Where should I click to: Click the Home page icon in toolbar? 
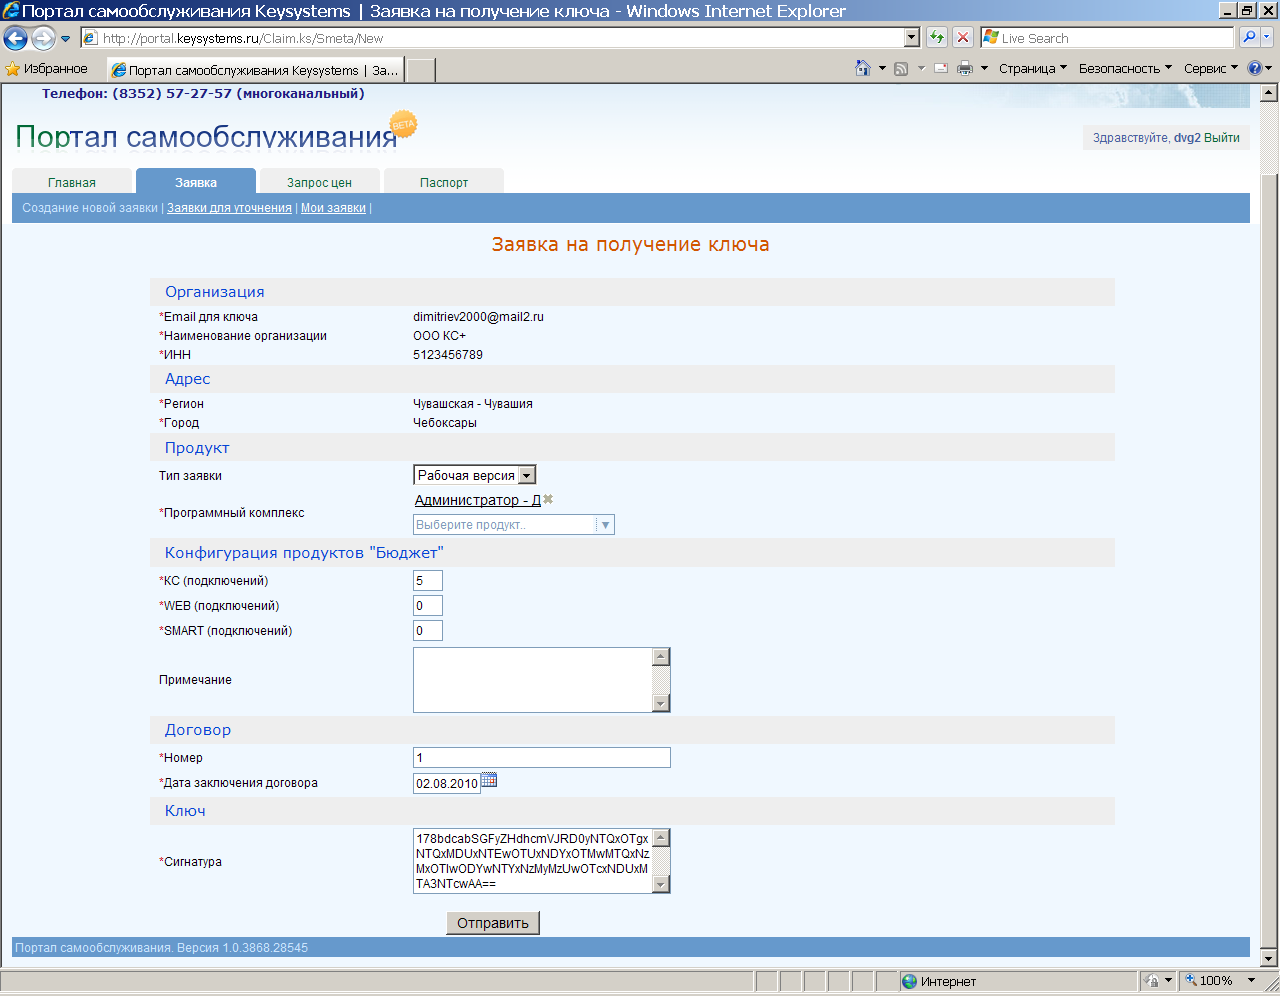pyautogui.click(x=863, y=68)
